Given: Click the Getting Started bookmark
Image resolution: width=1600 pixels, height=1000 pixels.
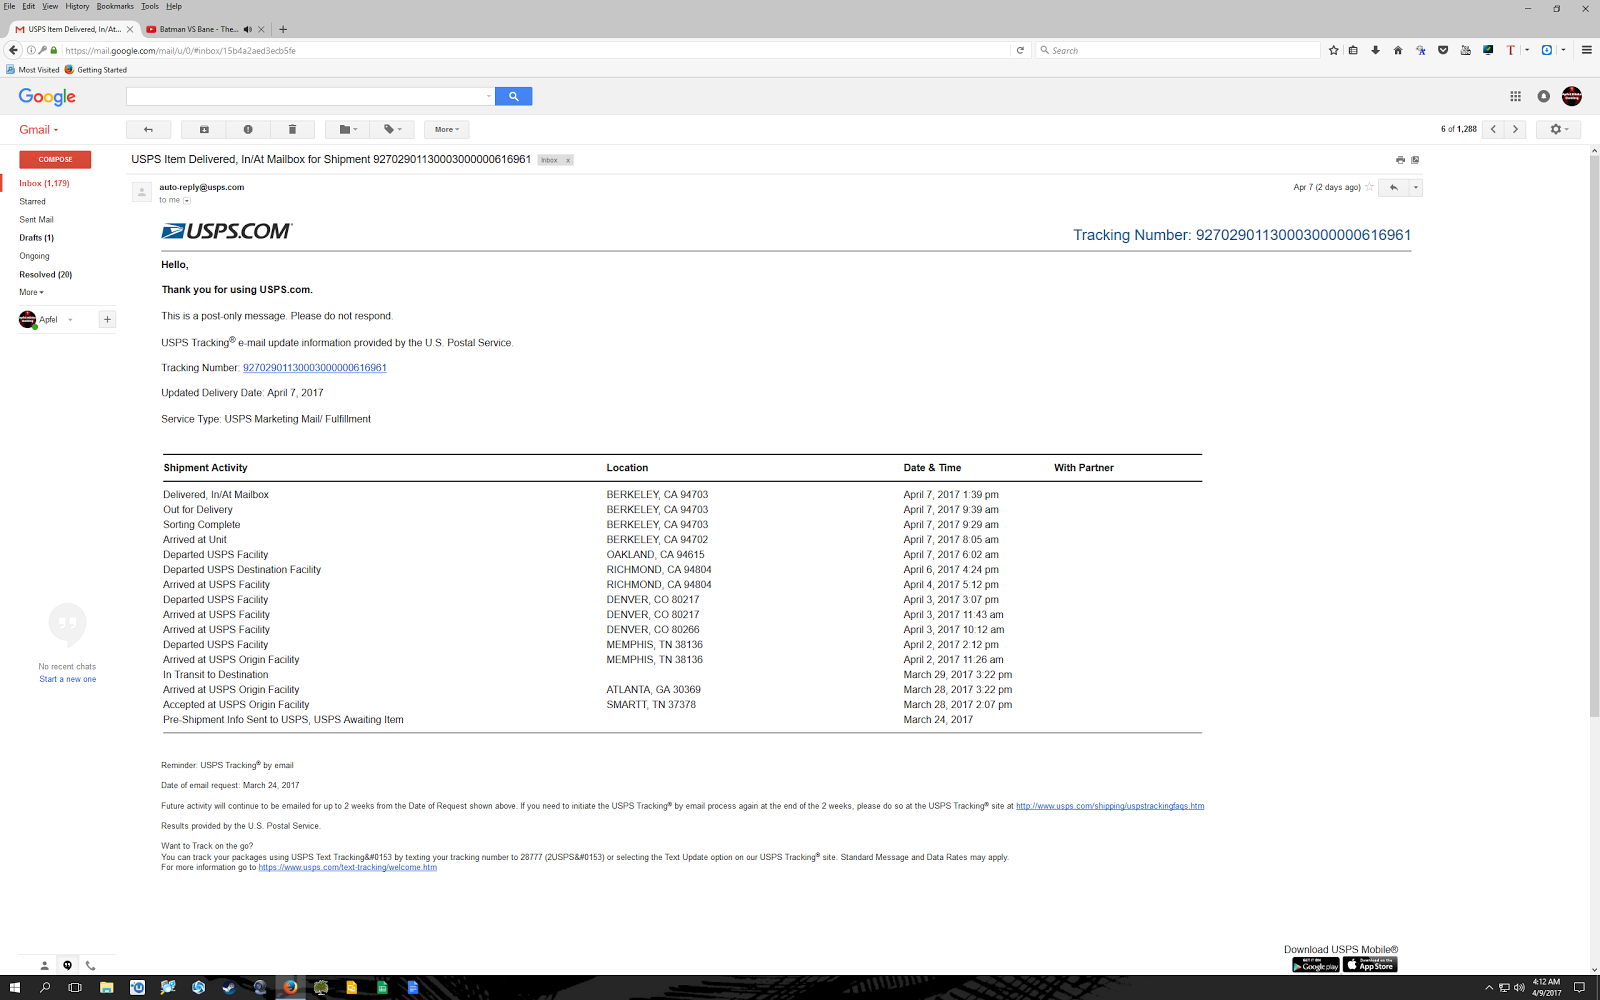Looking at the screenshot, I should pos(96,70).
